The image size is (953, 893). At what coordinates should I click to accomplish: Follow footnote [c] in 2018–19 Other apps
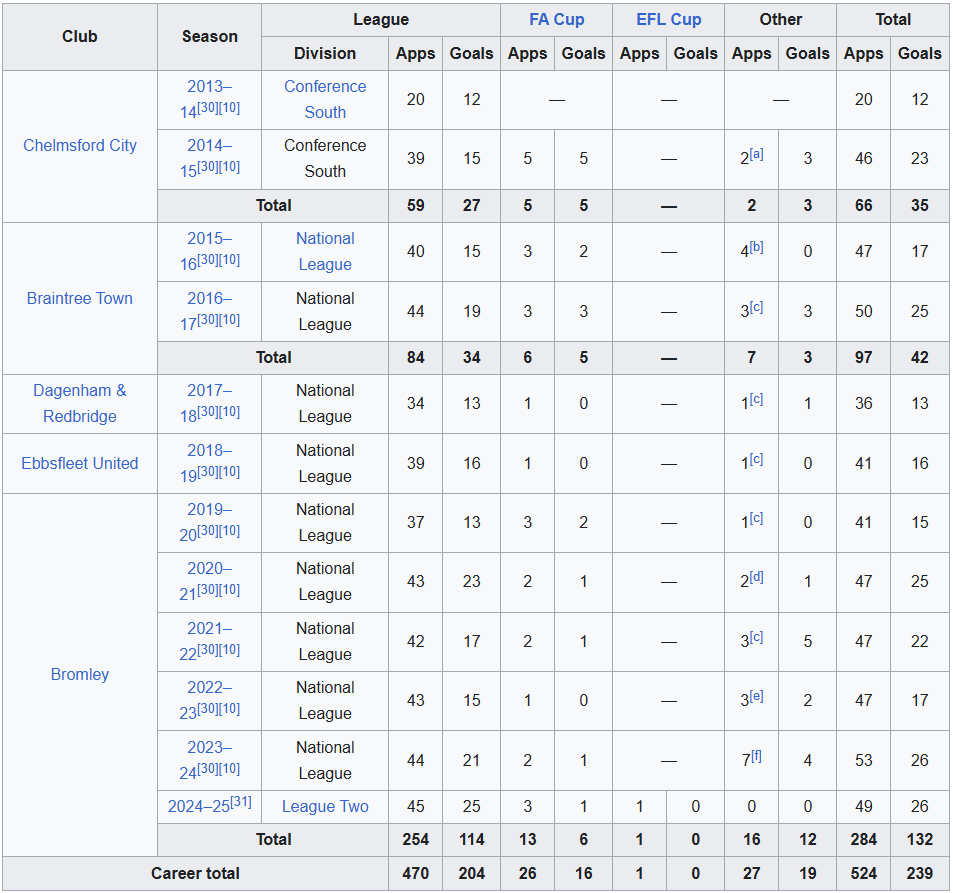756,459
